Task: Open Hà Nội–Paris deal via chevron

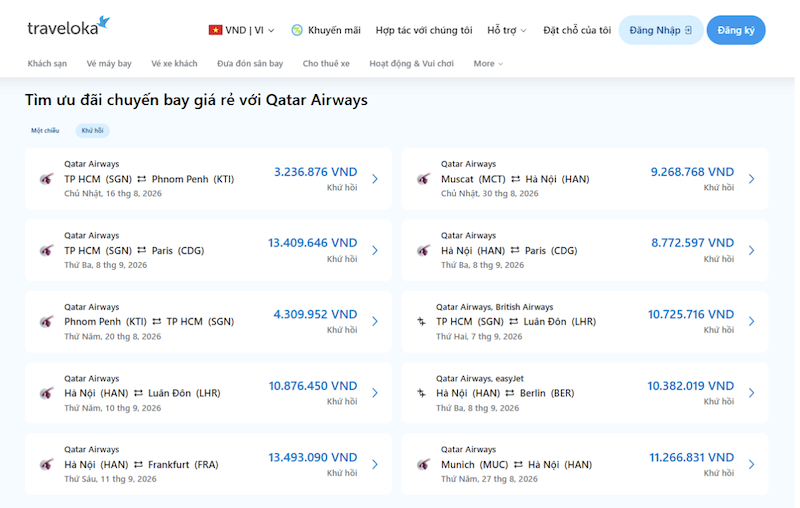Action: pyautogui.click(x=752, y=250)
